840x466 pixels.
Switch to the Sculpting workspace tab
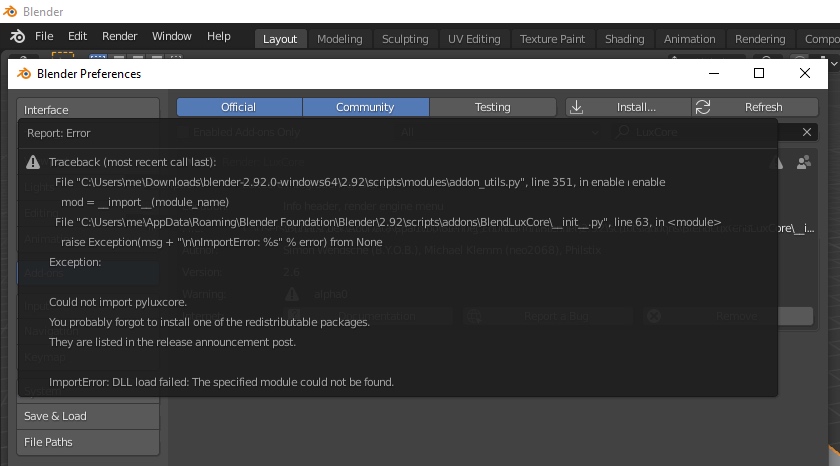coord(405,39)
